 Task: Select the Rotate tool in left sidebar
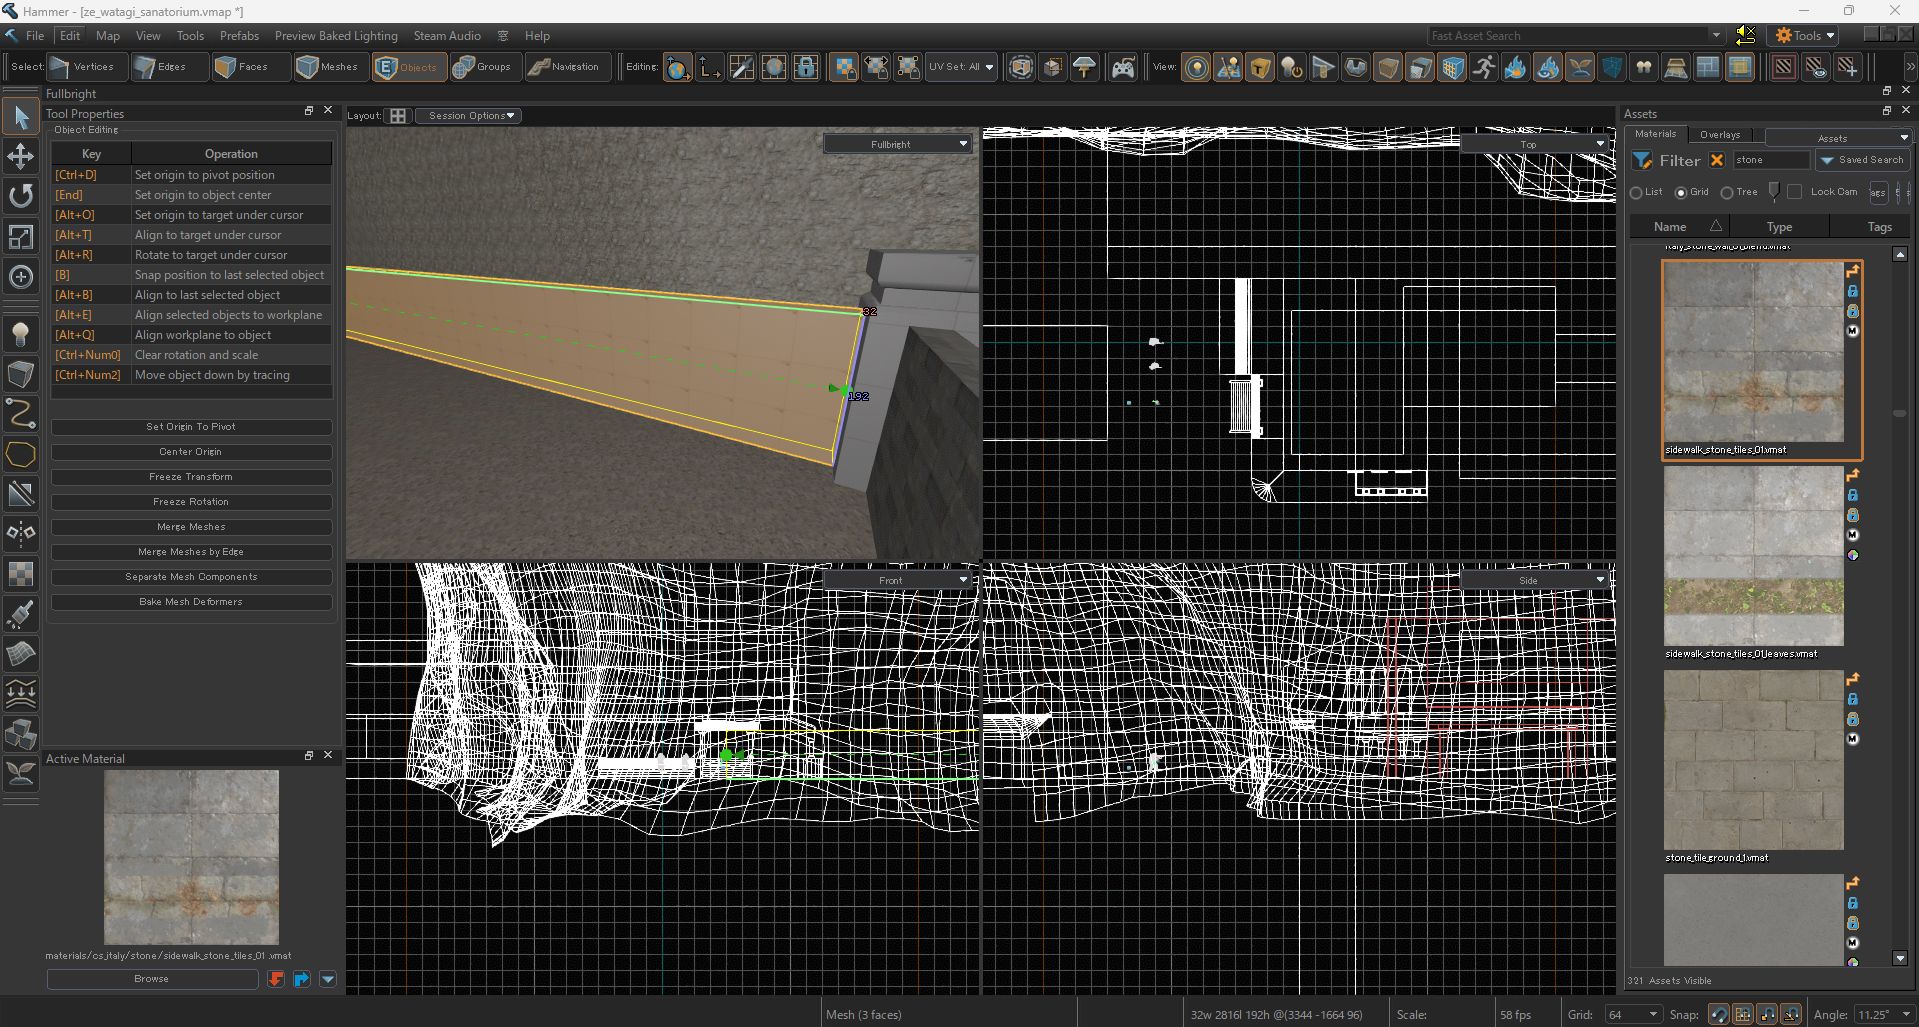coord(21,196)
